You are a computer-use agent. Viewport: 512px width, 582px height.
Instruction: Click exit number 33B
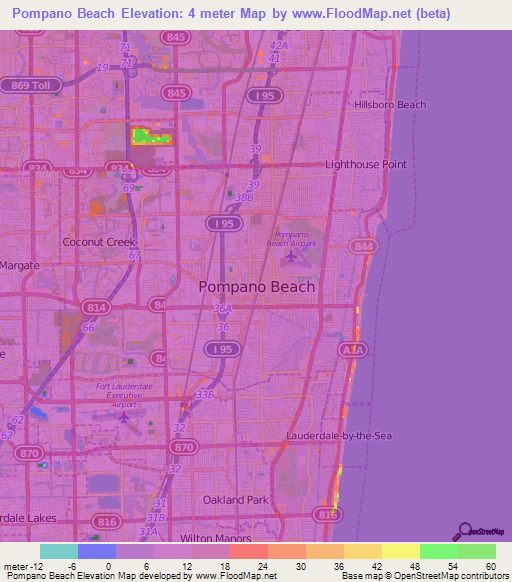(x=205, y=395)
